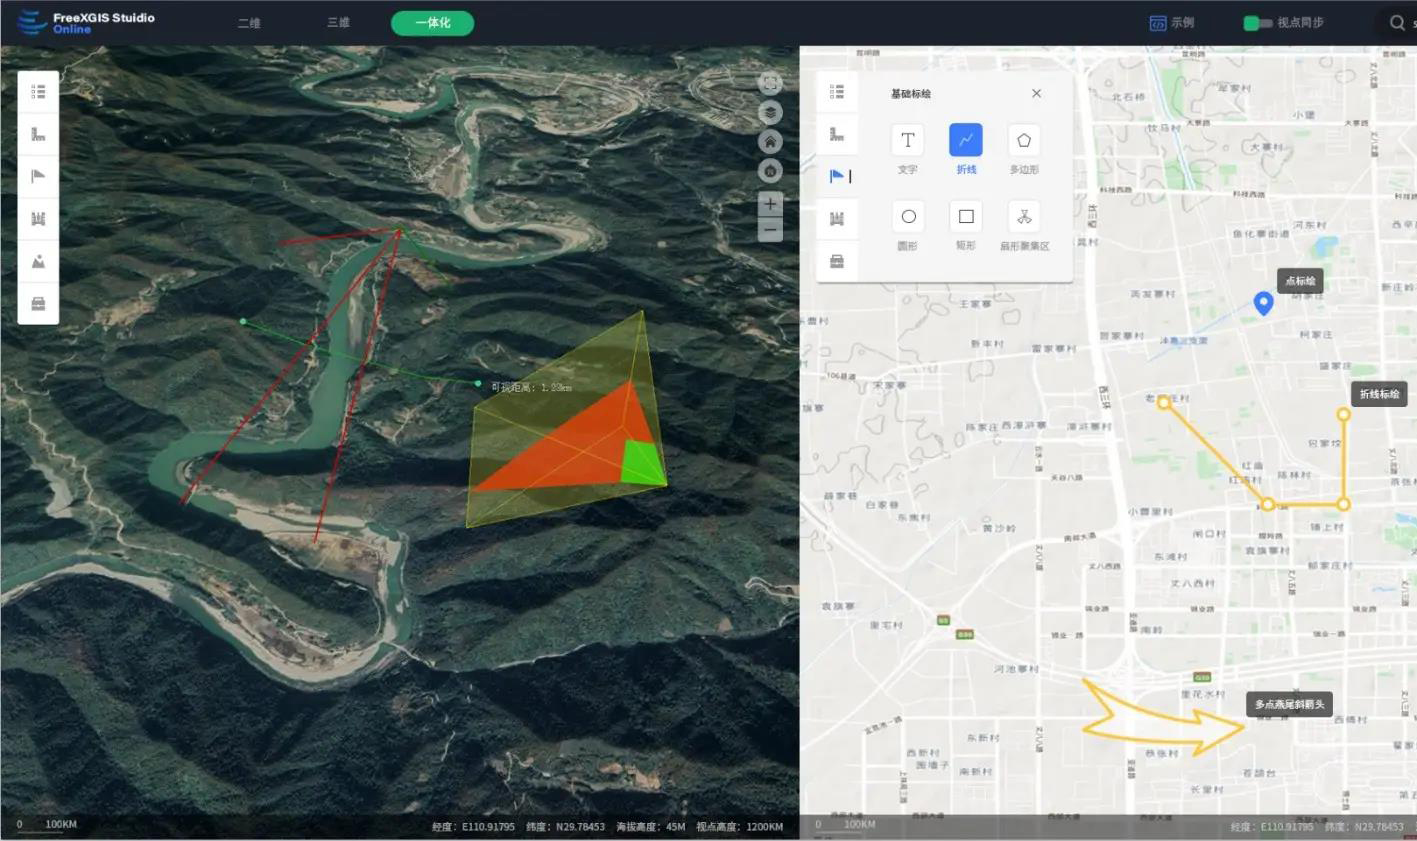Pick the 圆形 circle drawing tool

907,217
